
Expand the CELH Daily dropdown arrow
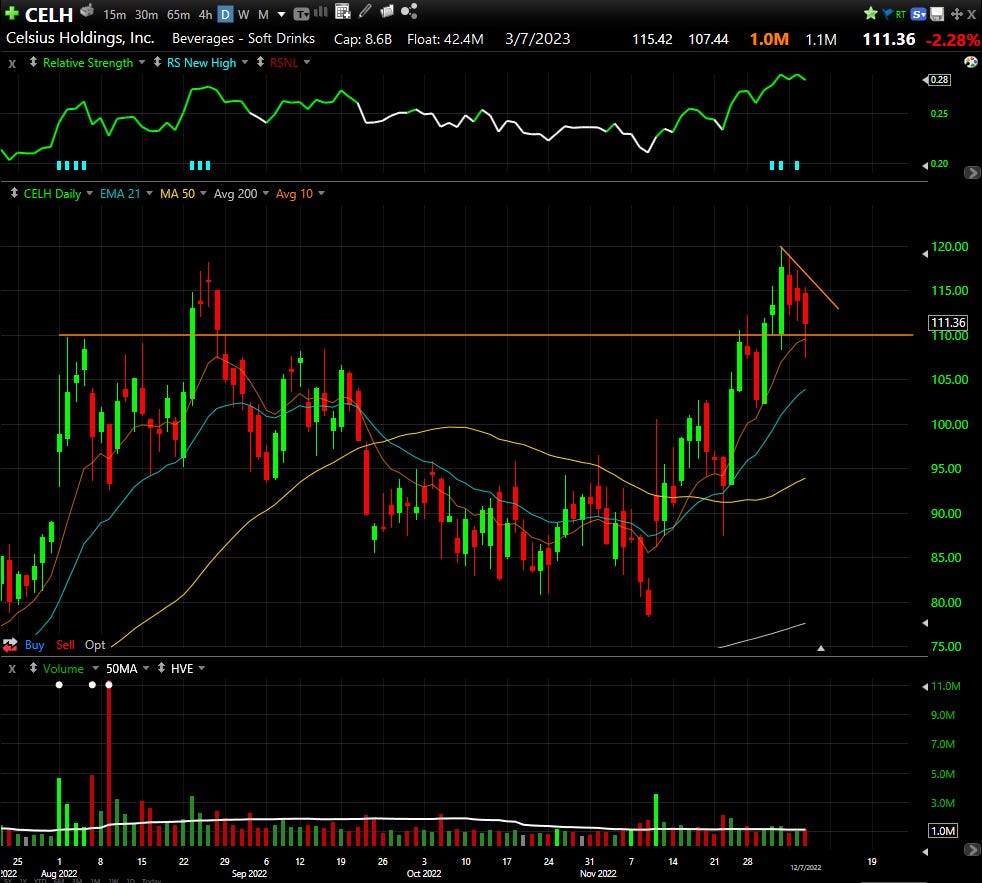coord(90,194)
